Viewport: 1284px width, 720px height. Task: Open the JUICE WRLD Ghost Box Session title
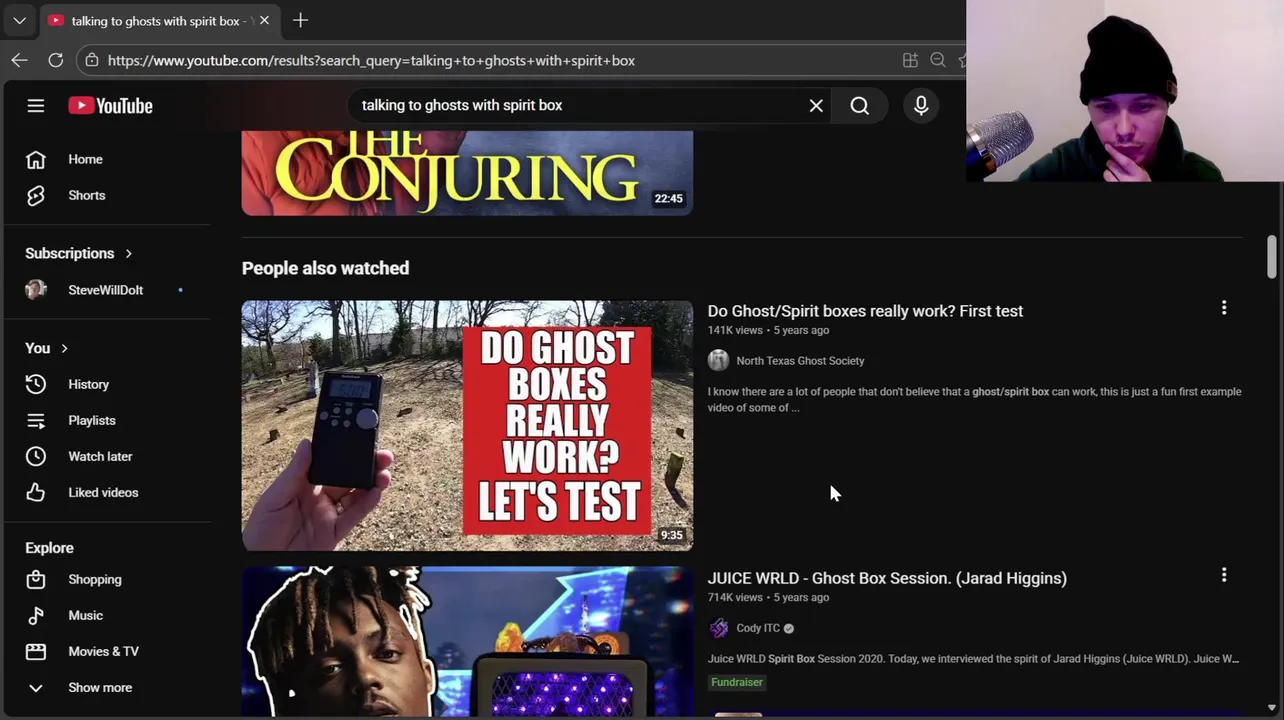point(887,578)
